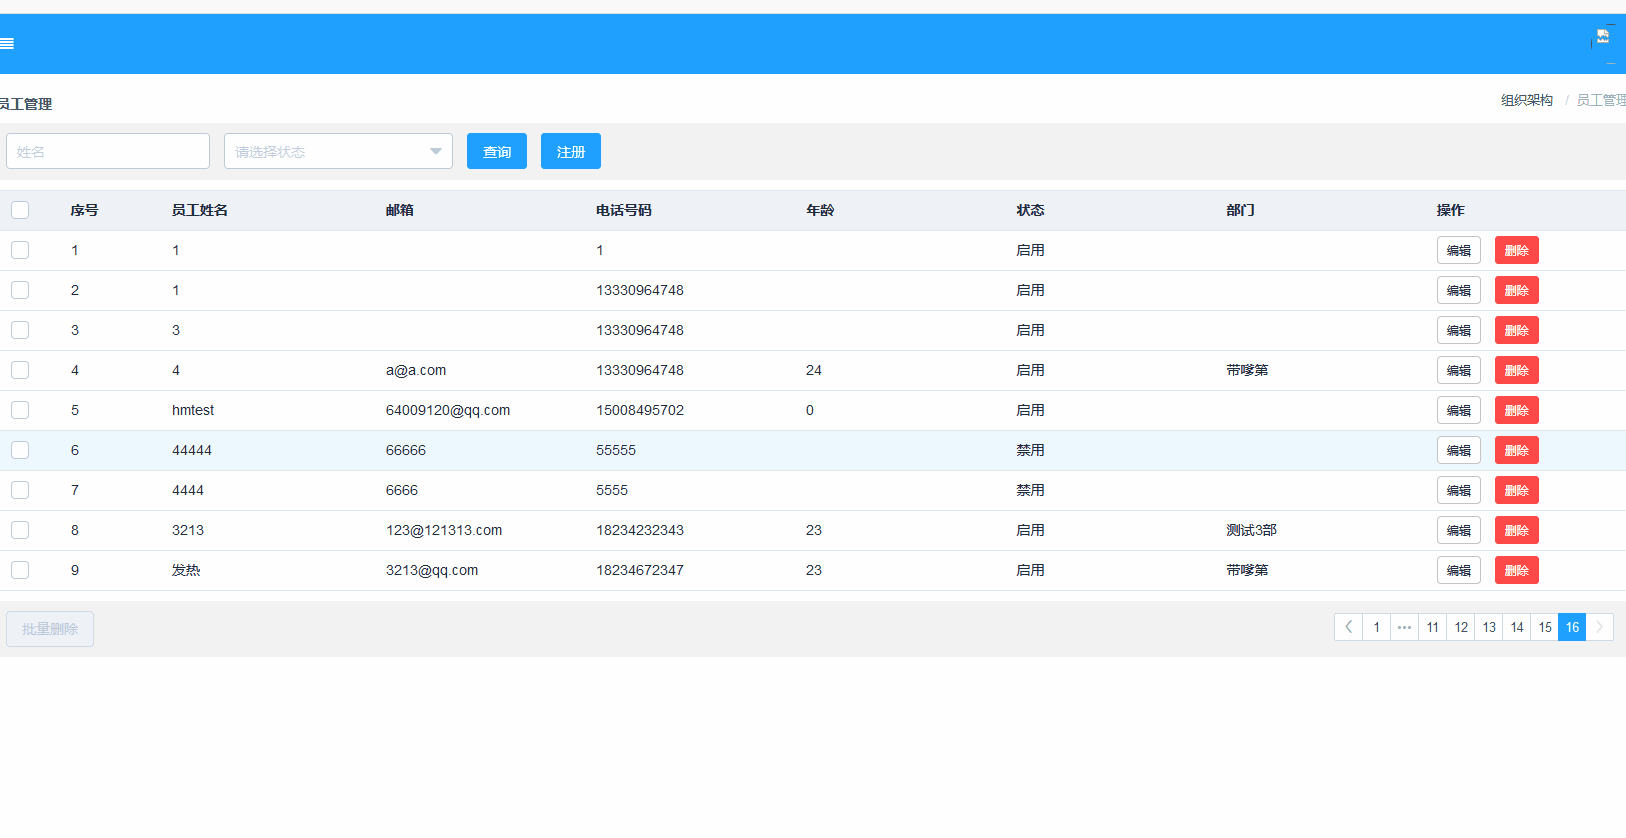
Task: Toggle the hamburger sidebar menu icon
Action: point(6,43)
